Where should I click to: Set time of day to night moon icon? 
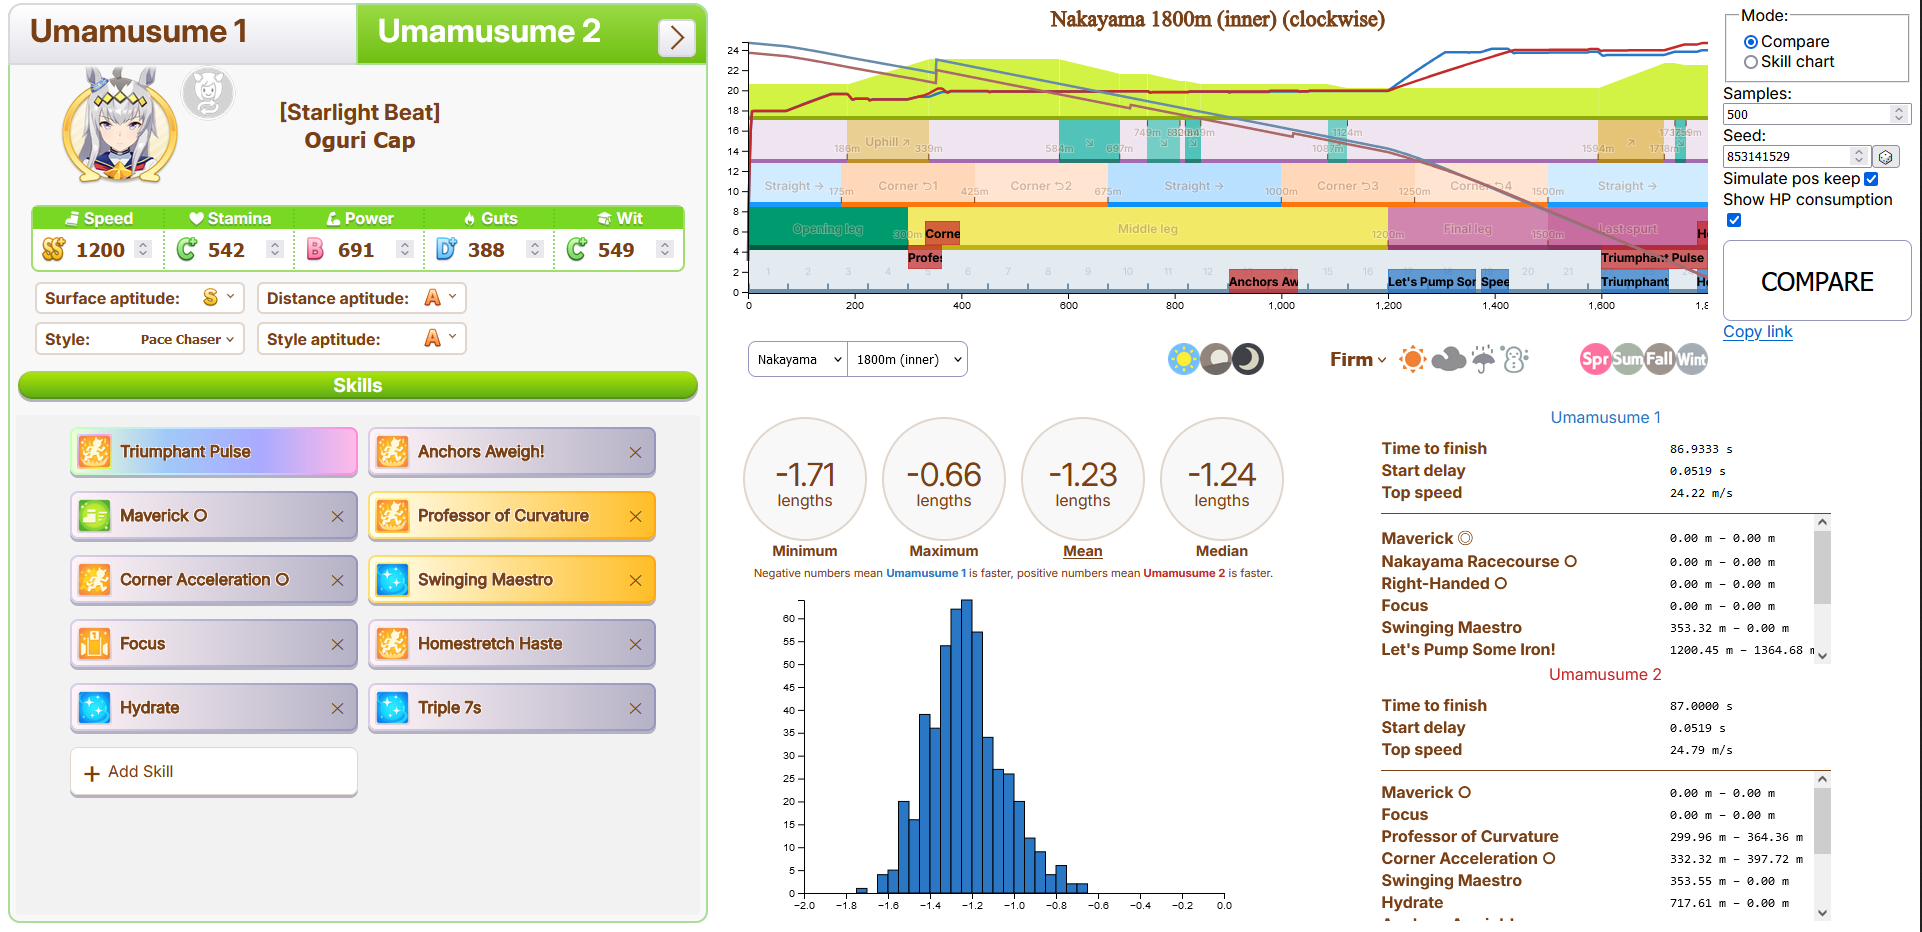point(1248,359)
